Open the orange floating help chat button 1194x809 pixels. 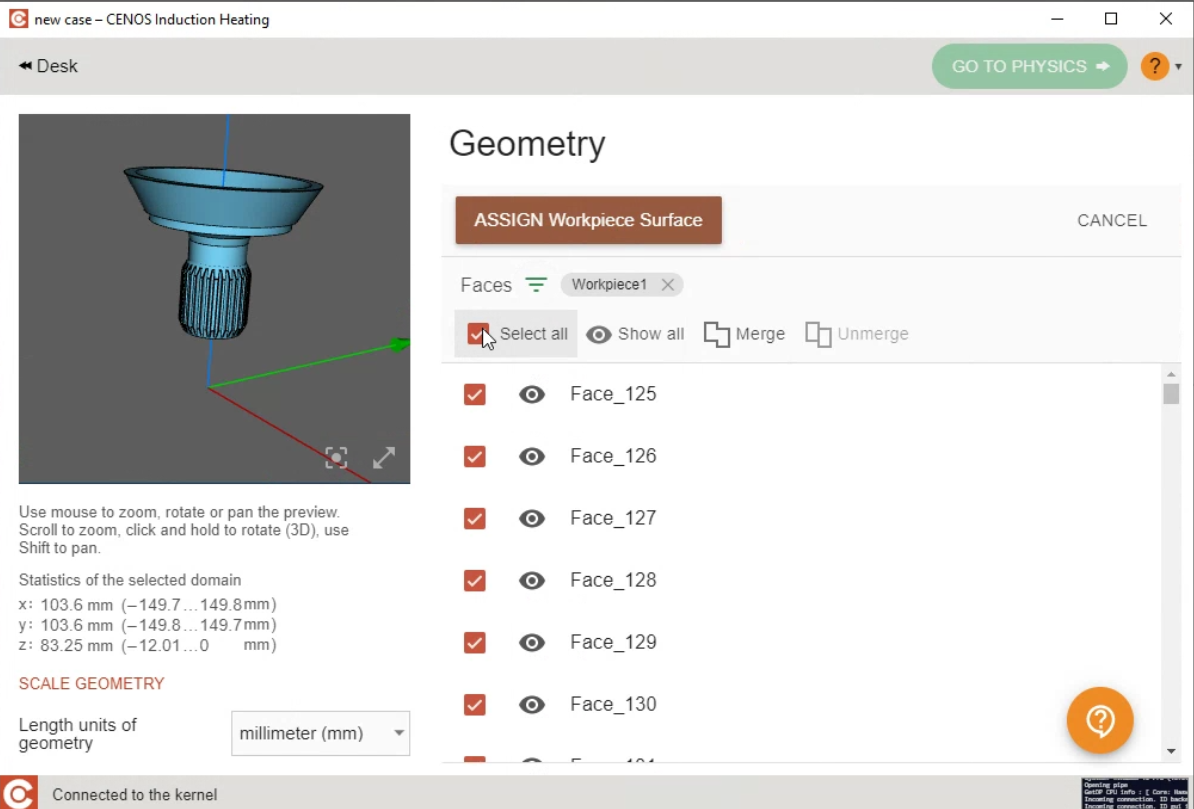click(x=1100, y=721)
